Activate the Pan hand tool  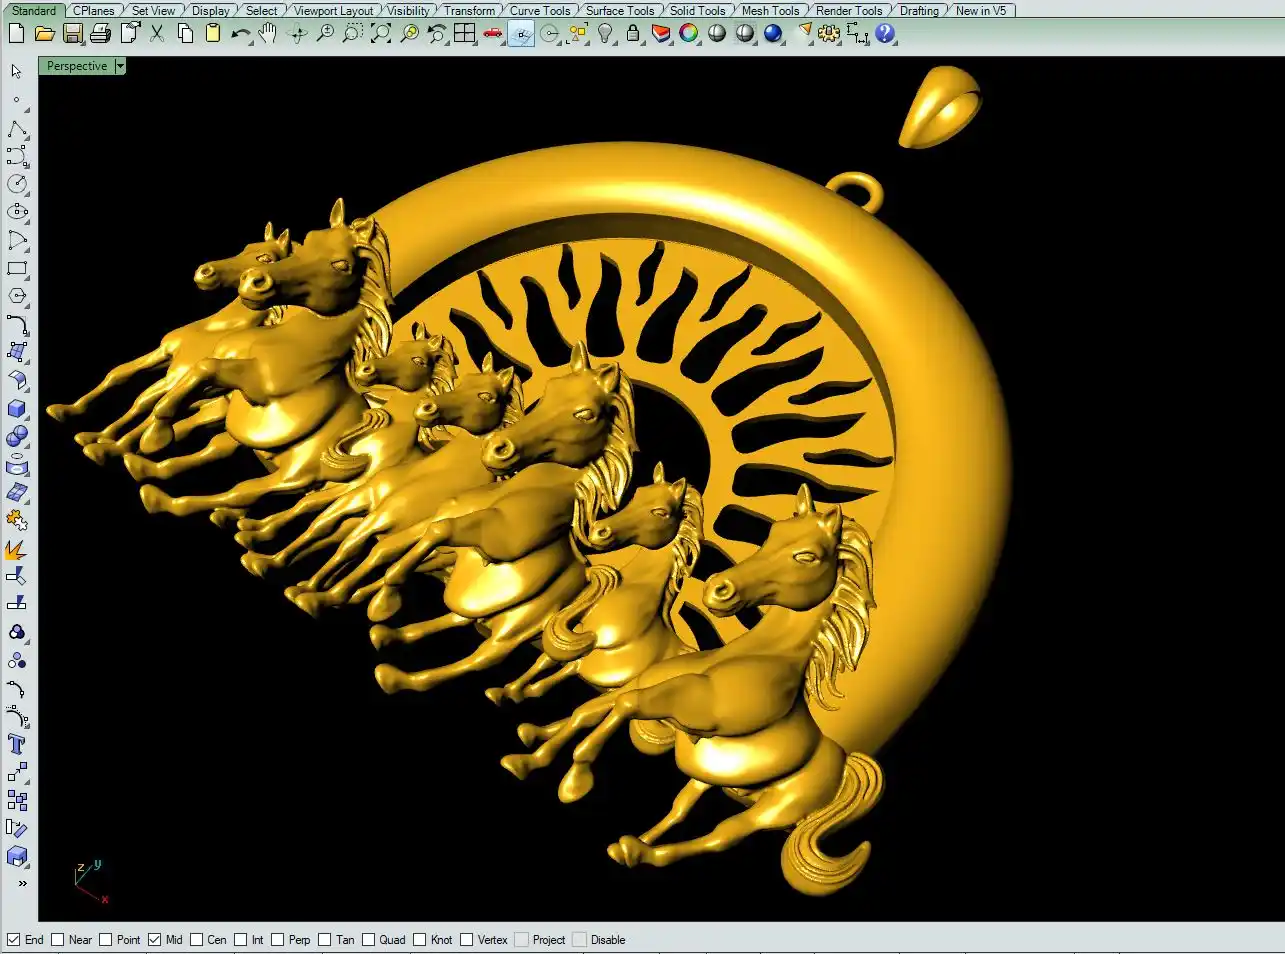click(268, 34)
